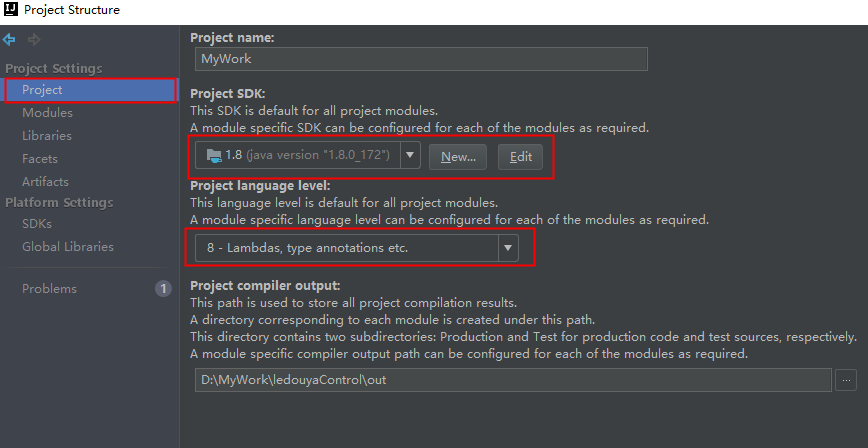Expand the Project language level dropdown arrow
The width and height of the screenshot is (868, 448).
pyautogui.click(x=508, y=247)
